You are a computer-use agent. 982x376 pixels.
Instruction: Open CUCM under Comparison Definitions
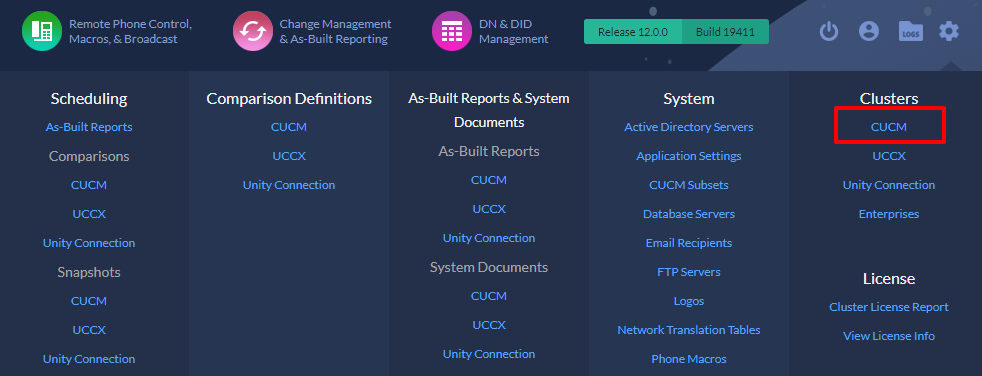tap(289, 127)
